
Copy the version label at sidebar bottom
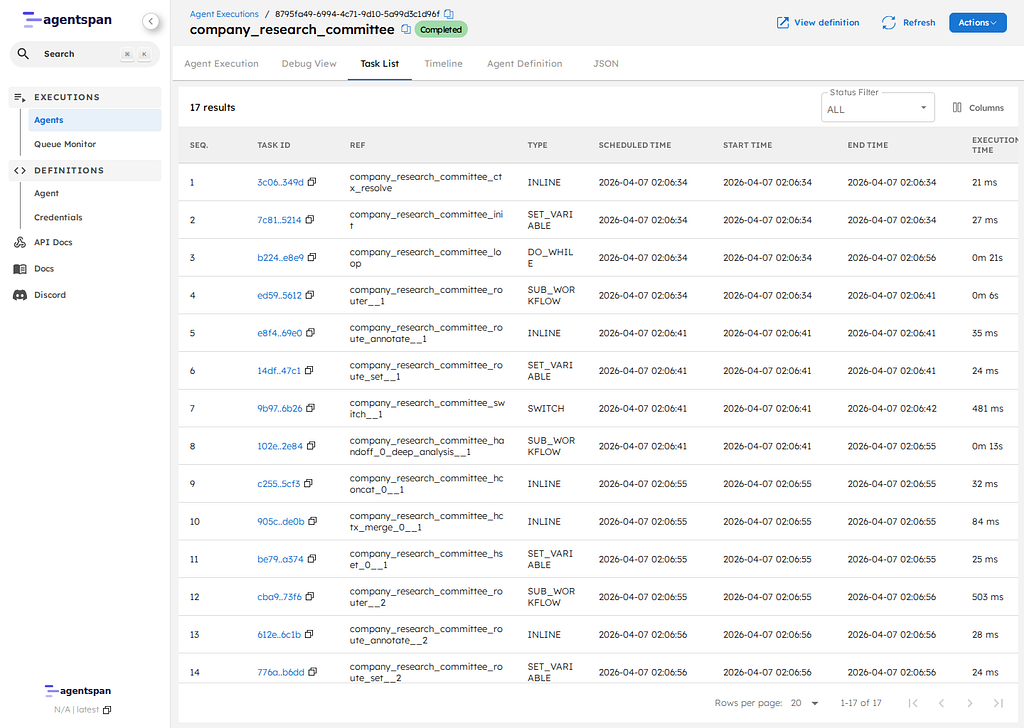108,710
